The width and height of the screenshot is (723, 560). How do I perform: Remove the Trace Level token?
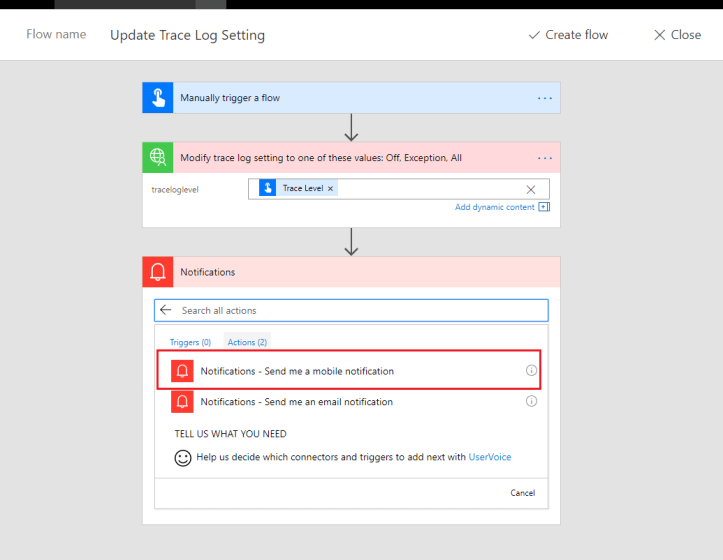point(331,188)
